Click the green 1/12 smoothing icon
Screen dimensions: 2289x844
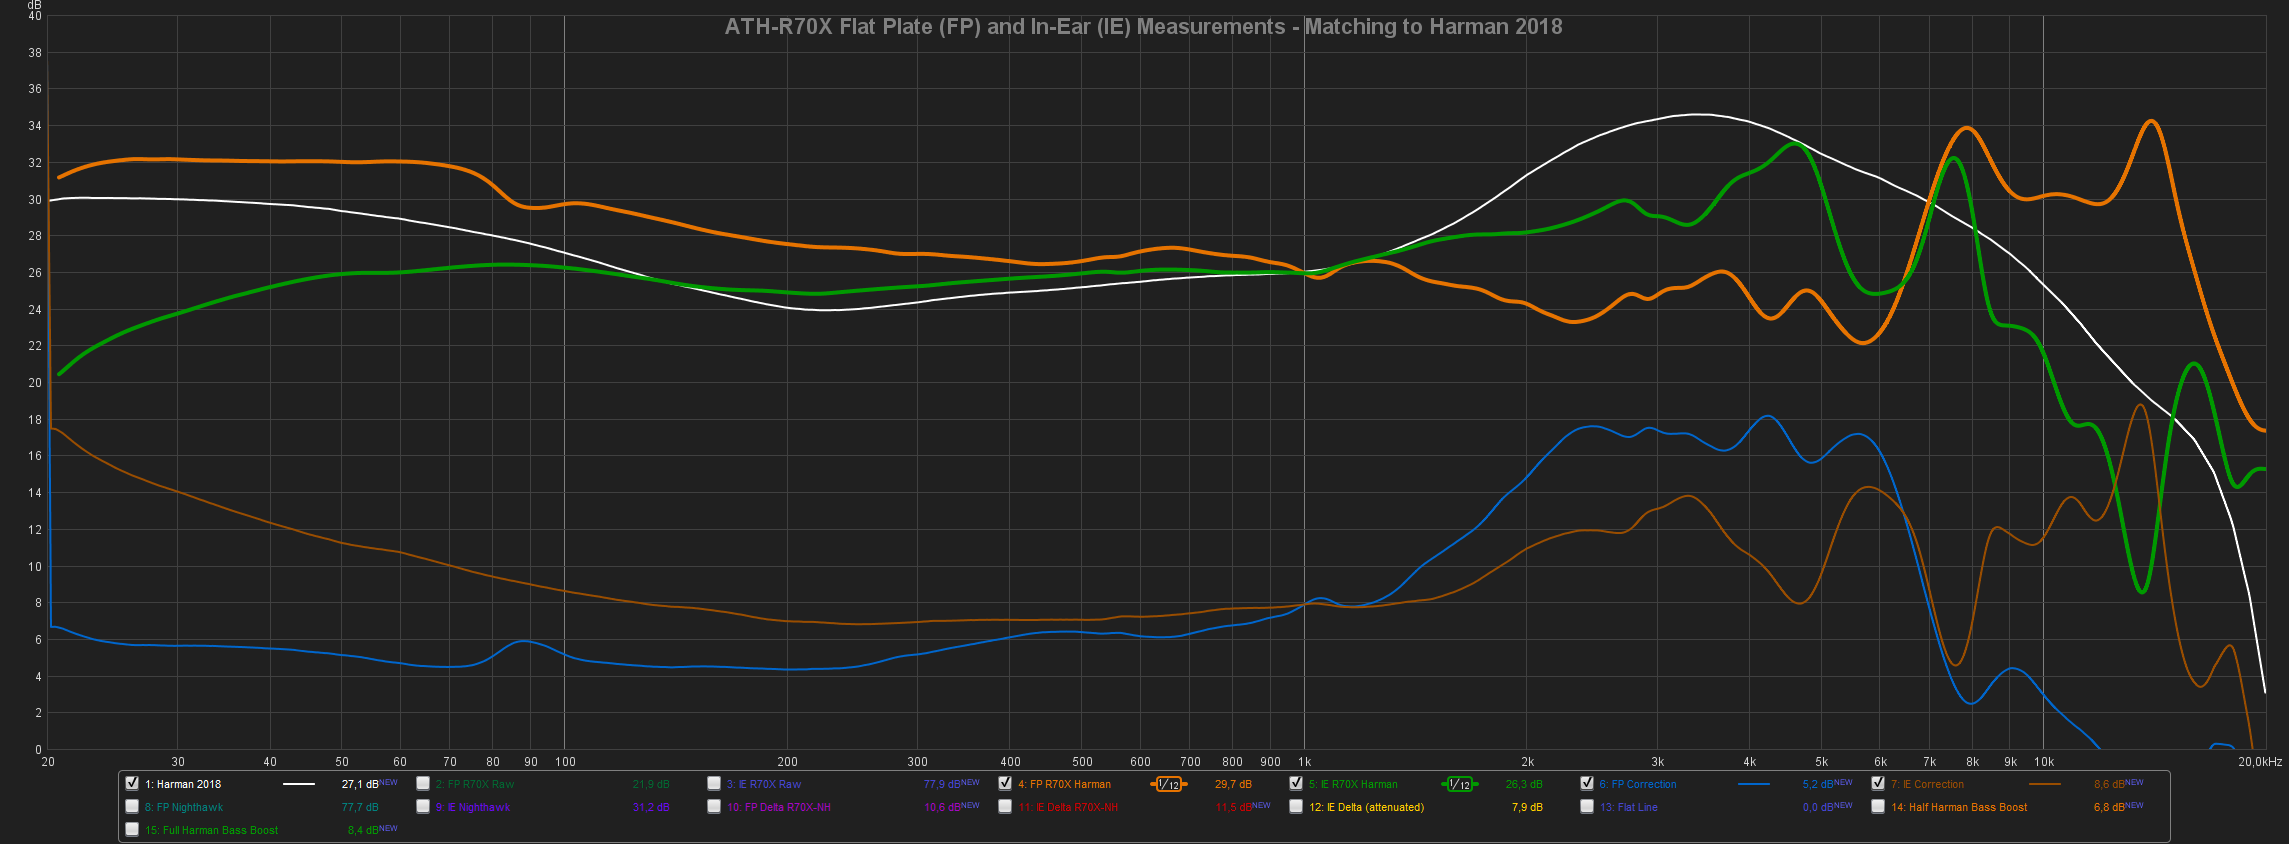click(1459, 784)
